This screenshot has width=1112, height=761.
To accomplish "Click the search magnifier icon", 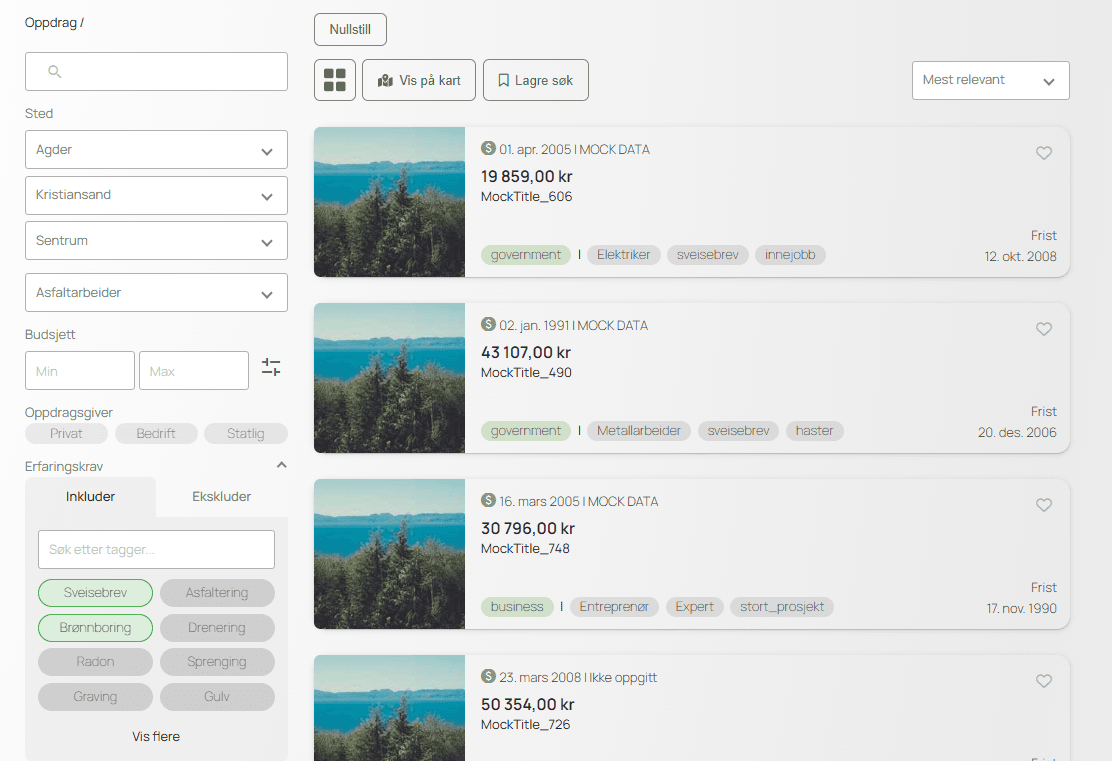I will (x=55, y=72).
